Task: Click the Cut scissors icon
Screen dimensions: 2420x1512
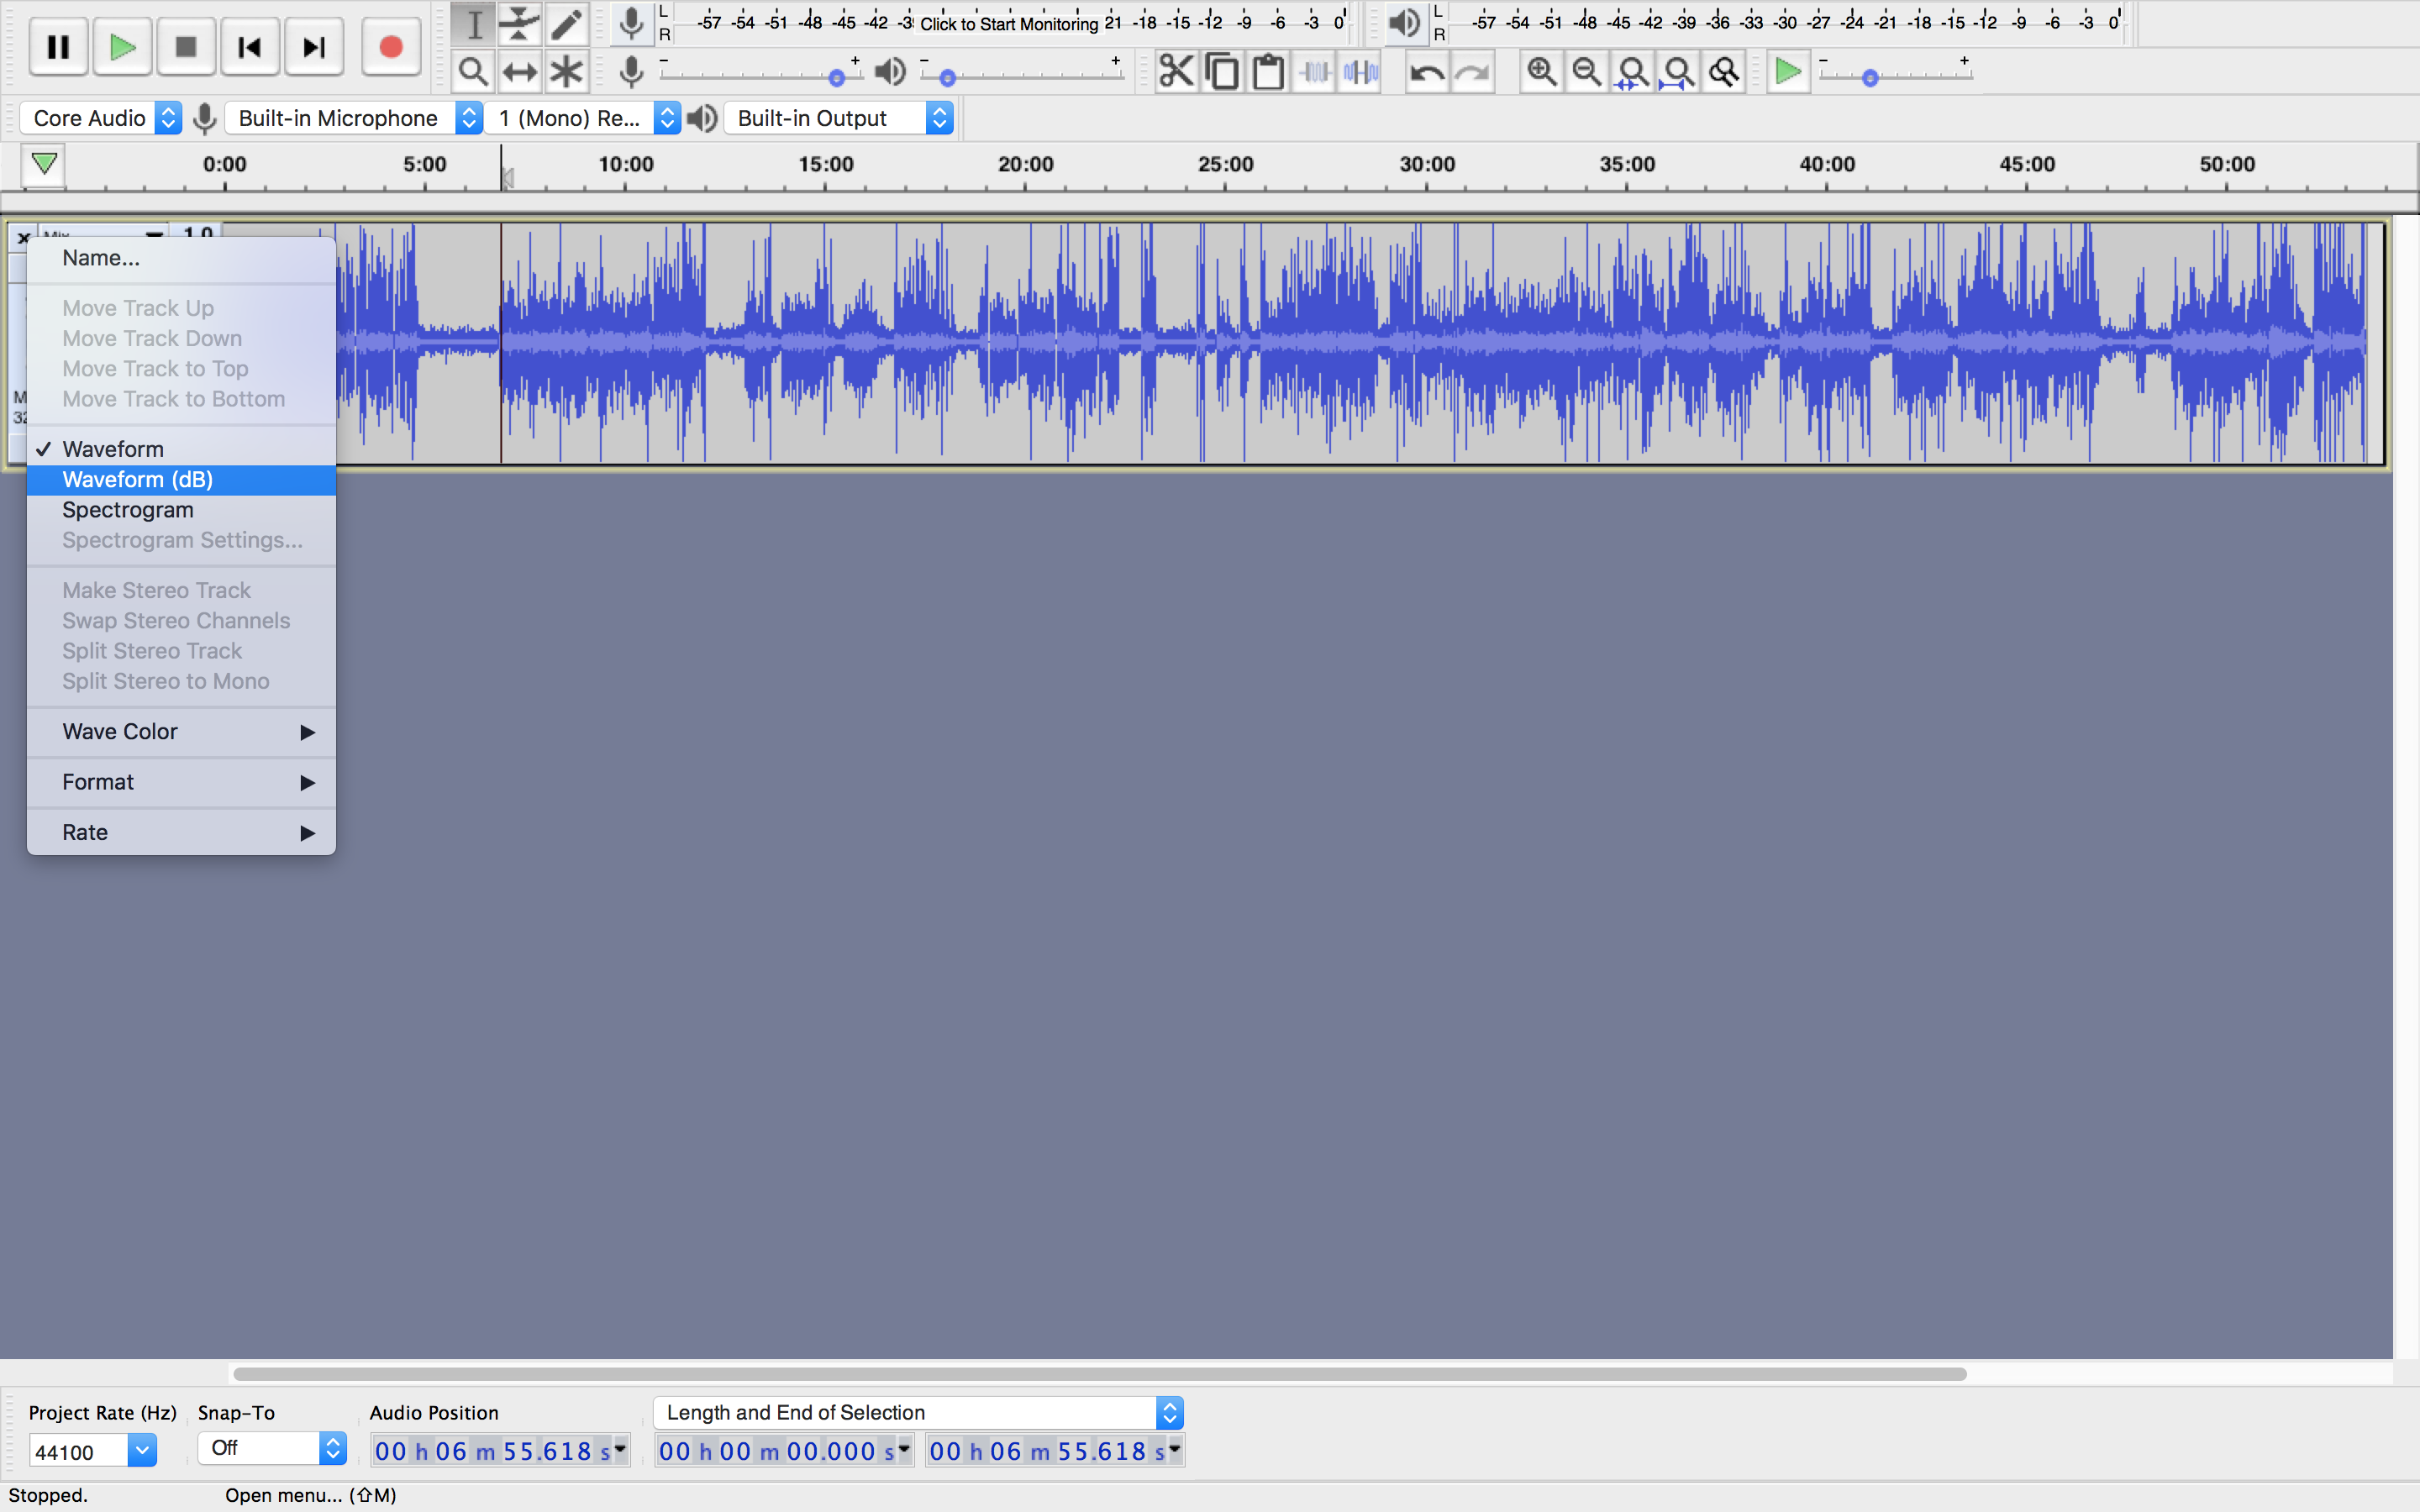Action: (1176, 72)
